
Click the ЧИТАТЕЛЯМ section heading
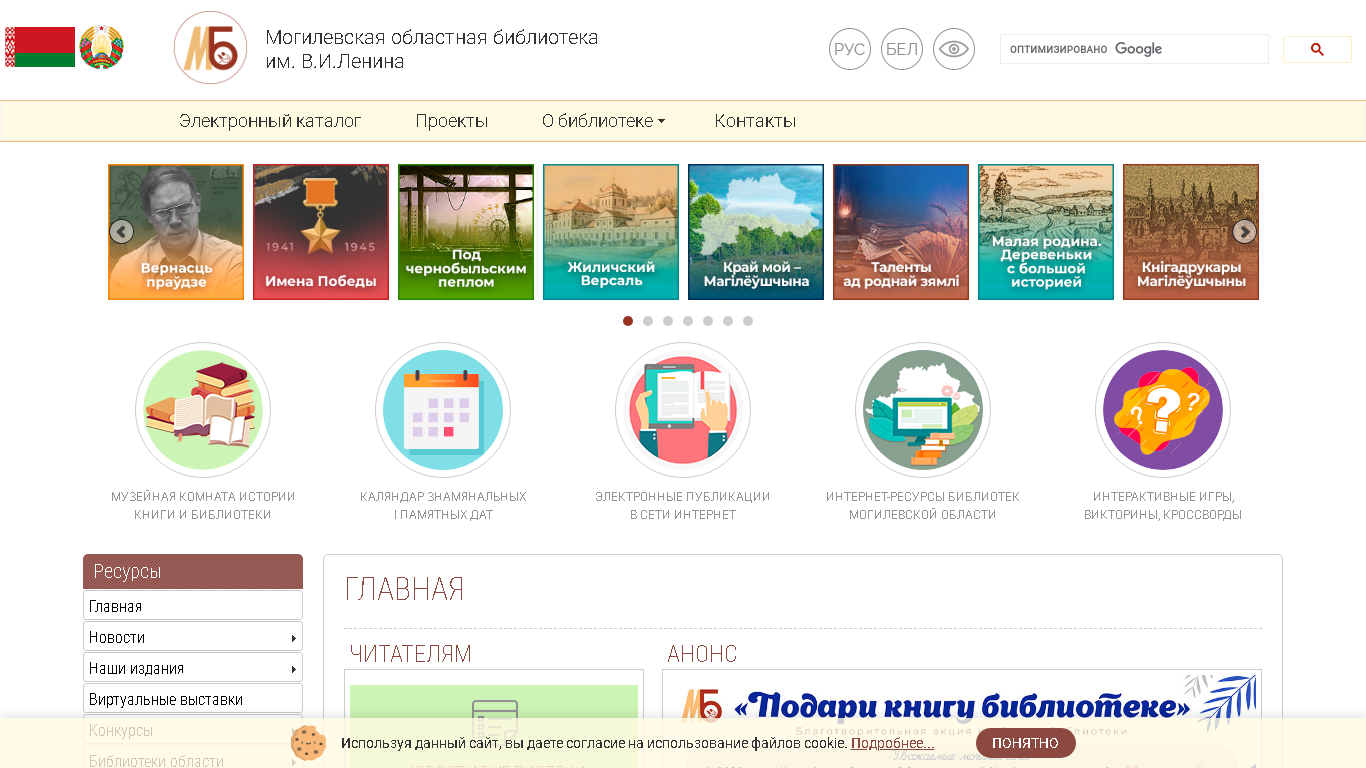410,654
